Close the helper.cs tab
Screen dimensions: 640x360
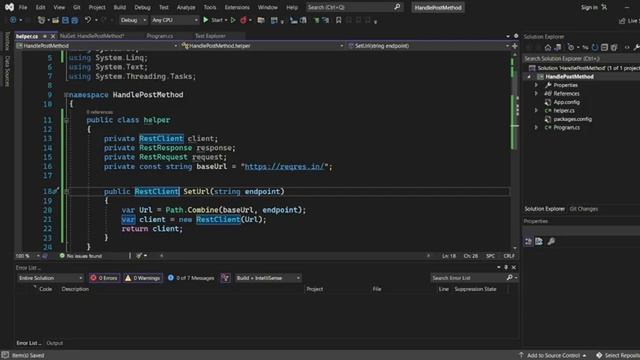point(53,36)
